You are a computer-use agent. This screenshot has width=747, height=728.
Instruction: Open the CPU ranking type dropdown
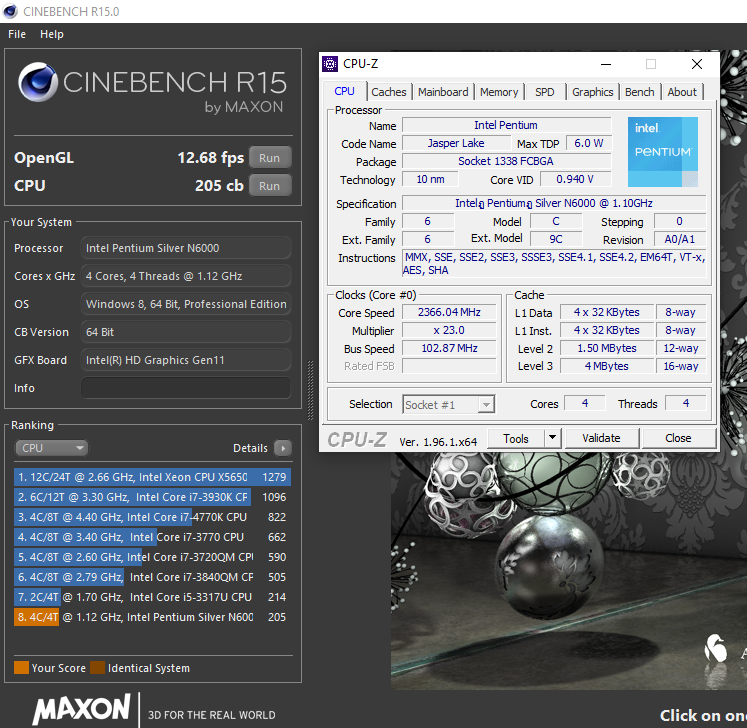point(51,448)
